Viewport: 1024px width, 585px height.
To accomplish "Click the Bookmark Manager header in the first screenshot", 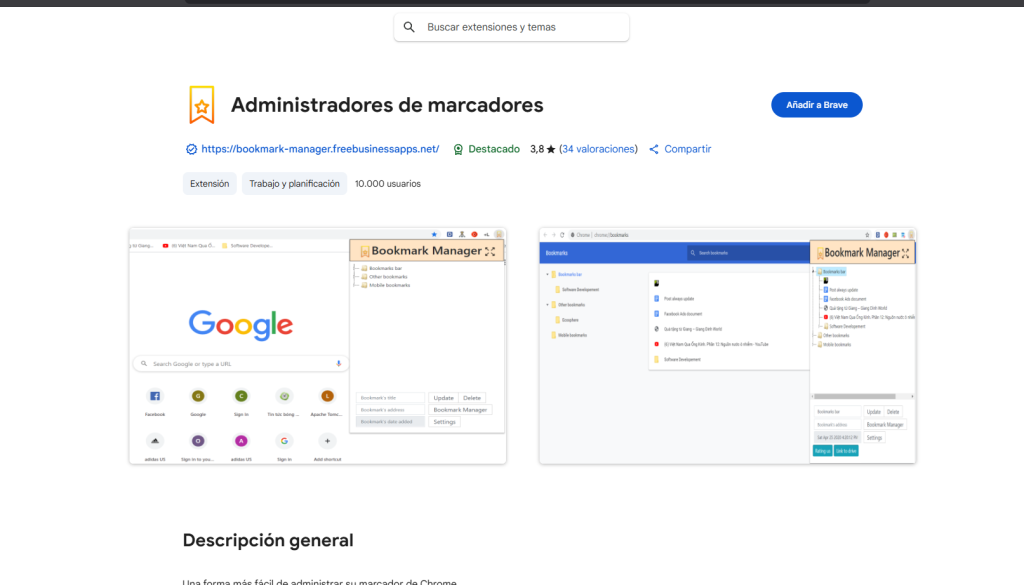I will pos(427,251).
